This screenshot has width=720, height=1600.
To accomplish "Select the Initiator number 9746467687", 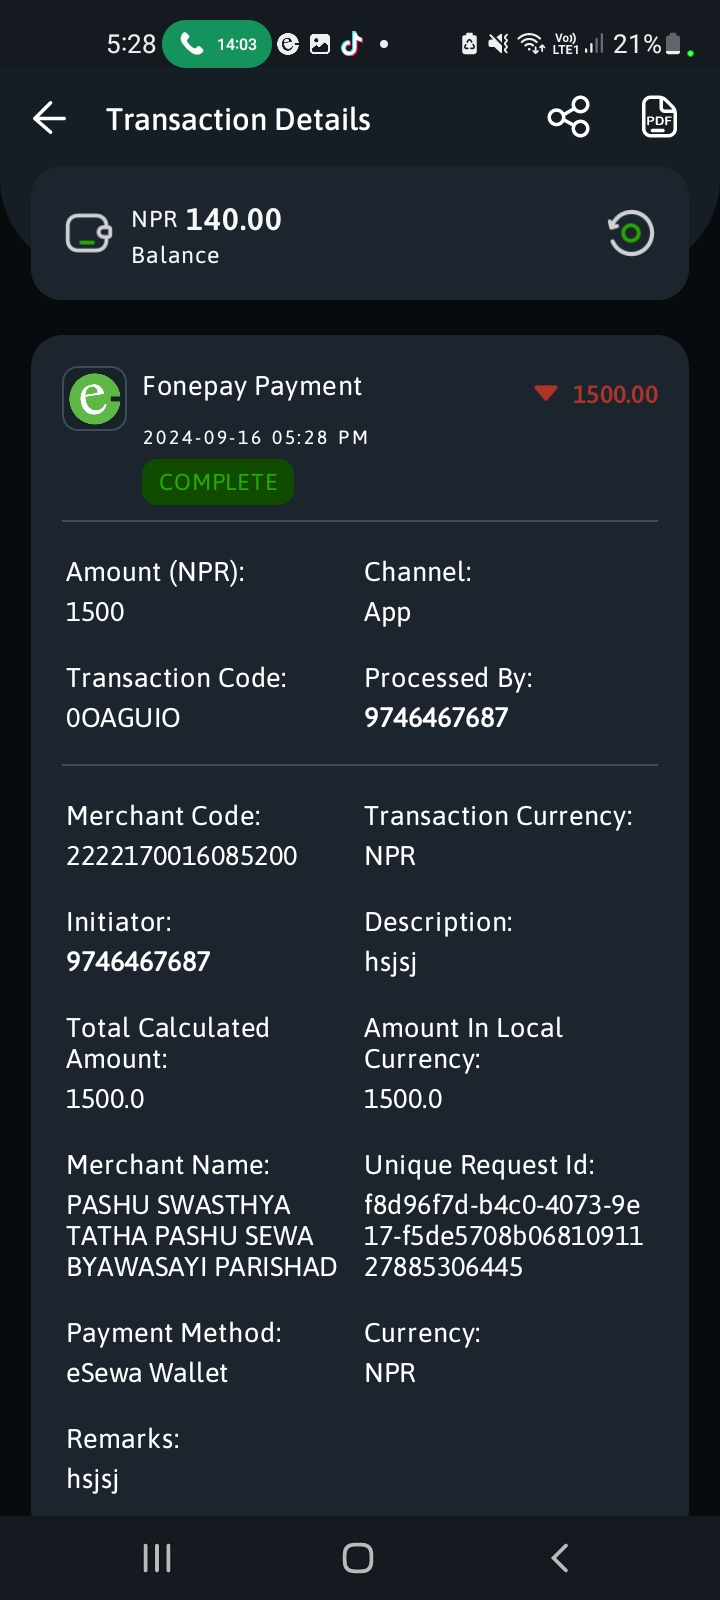I will tap(138, 962).
